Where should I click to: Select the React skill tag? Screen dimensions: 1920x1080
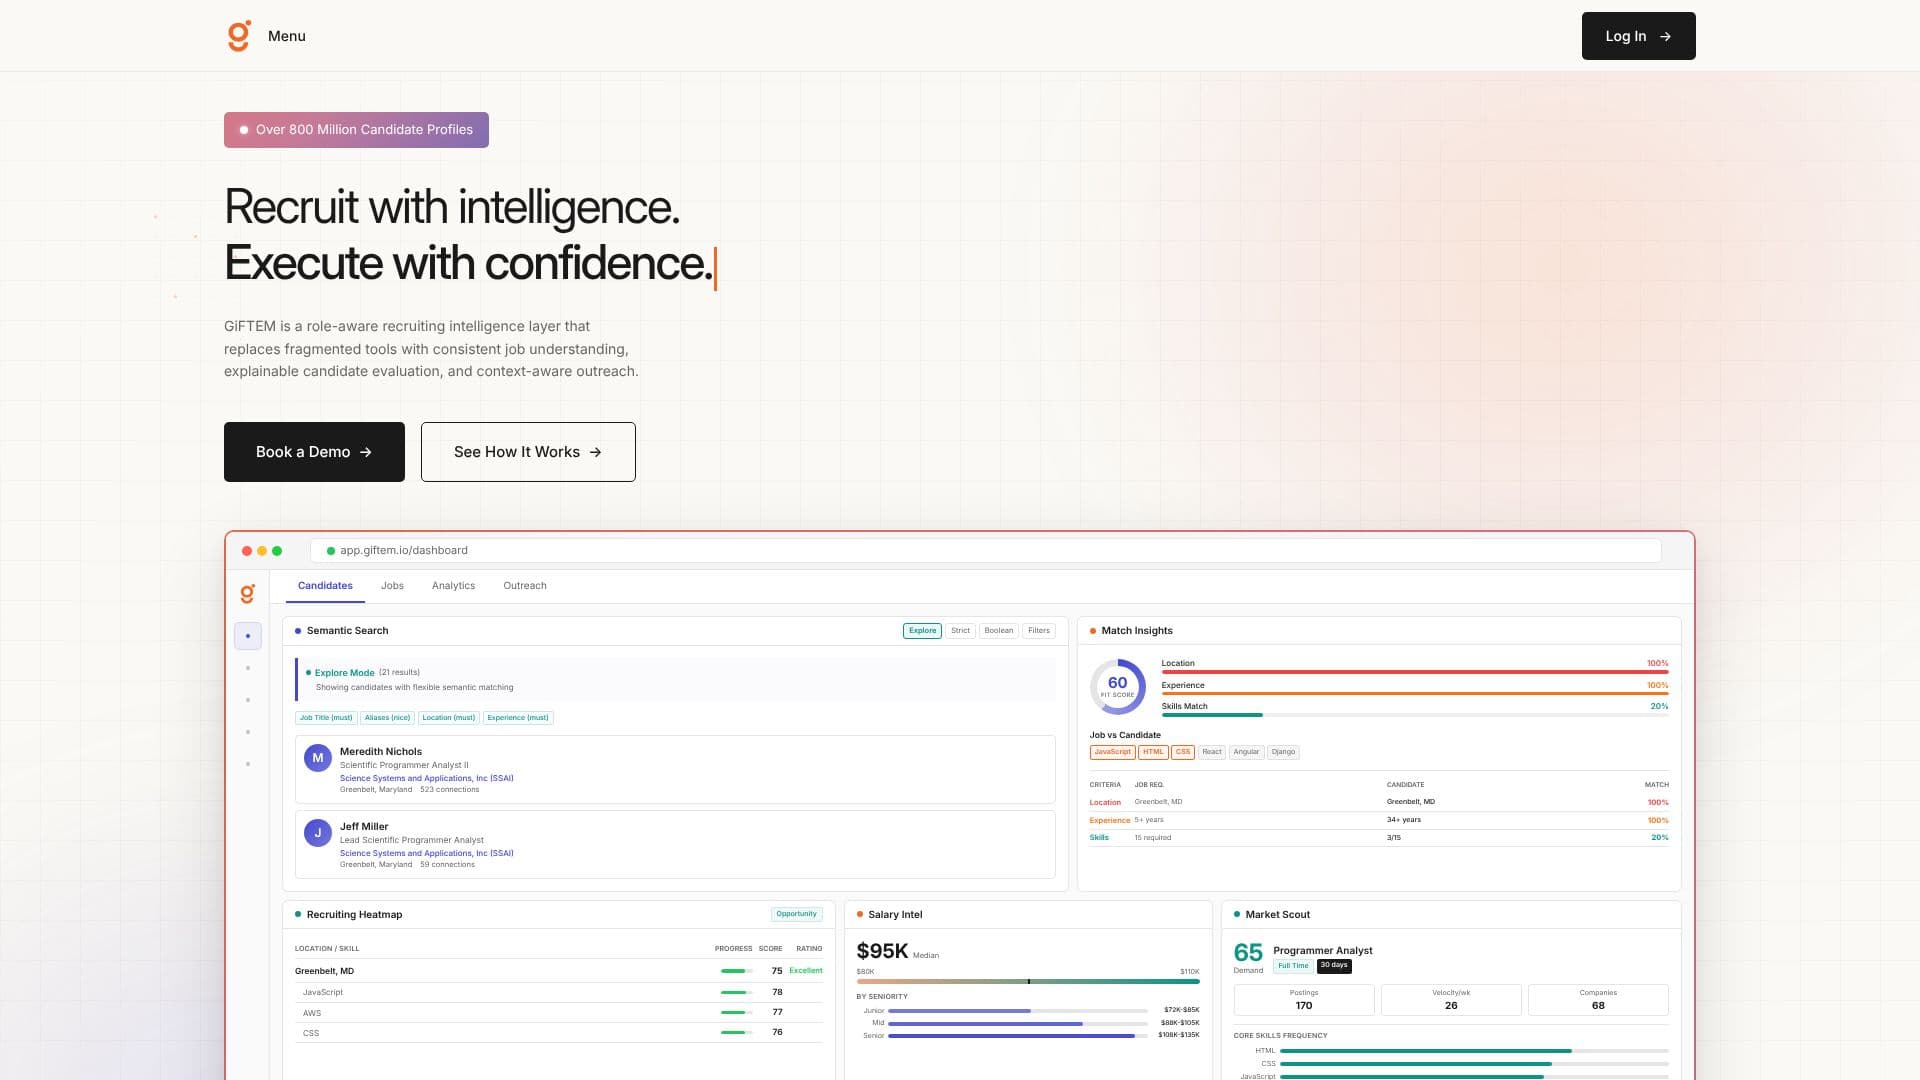tap(1212, 752)
